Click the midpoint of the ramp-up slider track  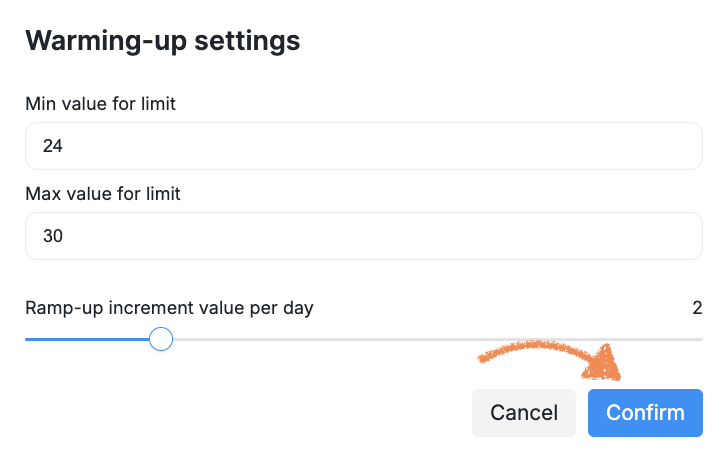364,340
